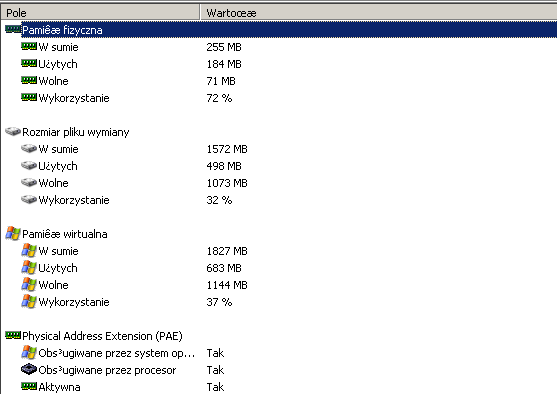Select the 1144 MB value
The height and width of the screenshot is (394, 557).
coord(227,285)
